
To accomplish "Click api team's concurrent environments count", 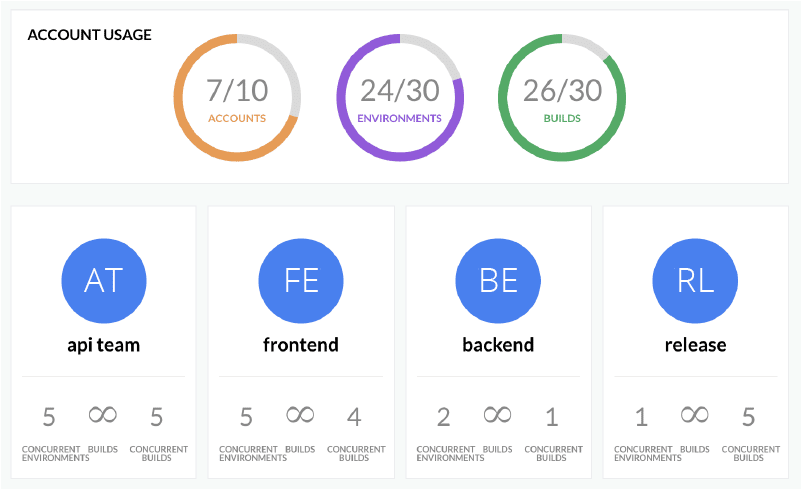I will 49,417.
